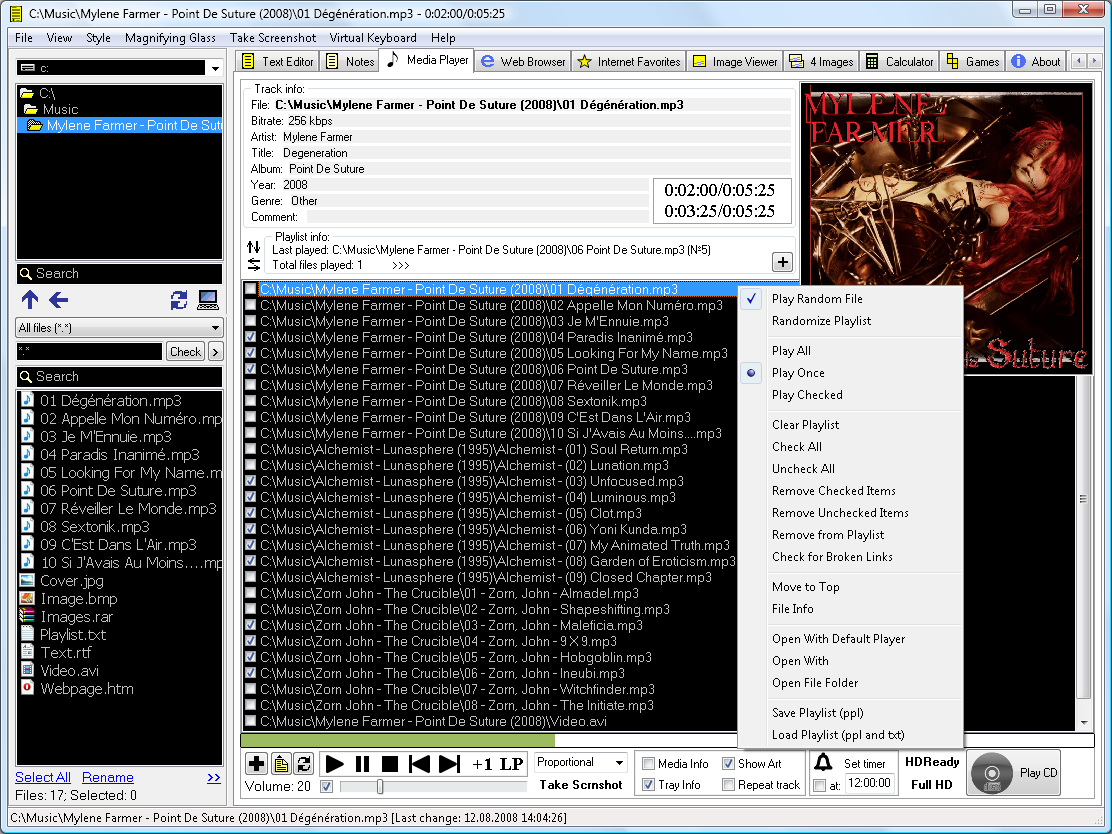Screen dimensions: 1112x834
Task: Open the File menu
Action: click(x=23, y=38)
